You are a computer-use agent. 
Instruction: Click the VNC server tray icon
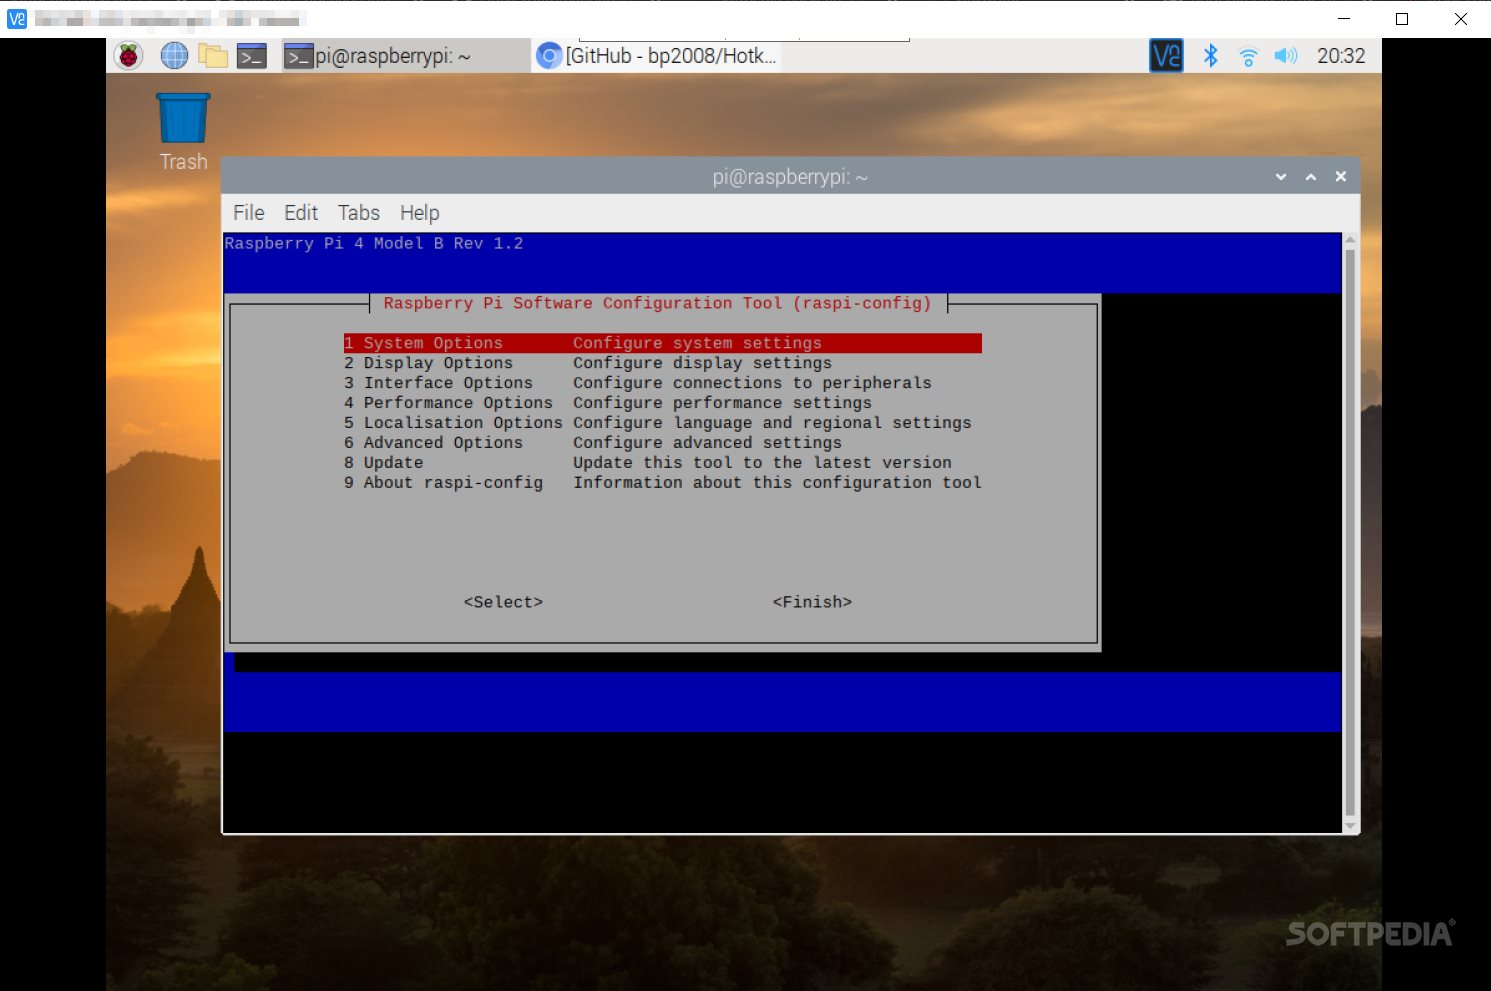(1166, 56)
